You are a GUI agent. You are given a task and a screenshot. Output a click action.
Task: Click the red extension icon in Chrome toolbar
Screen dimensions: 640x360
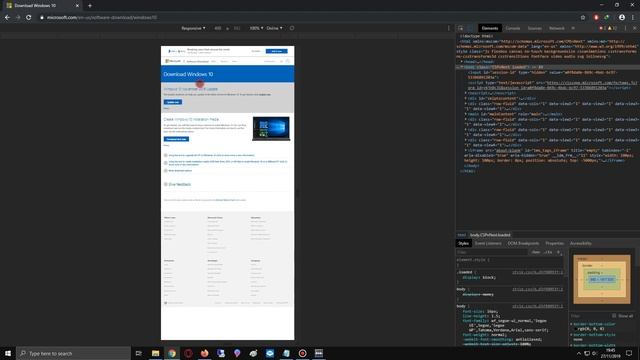click(596, 18)
